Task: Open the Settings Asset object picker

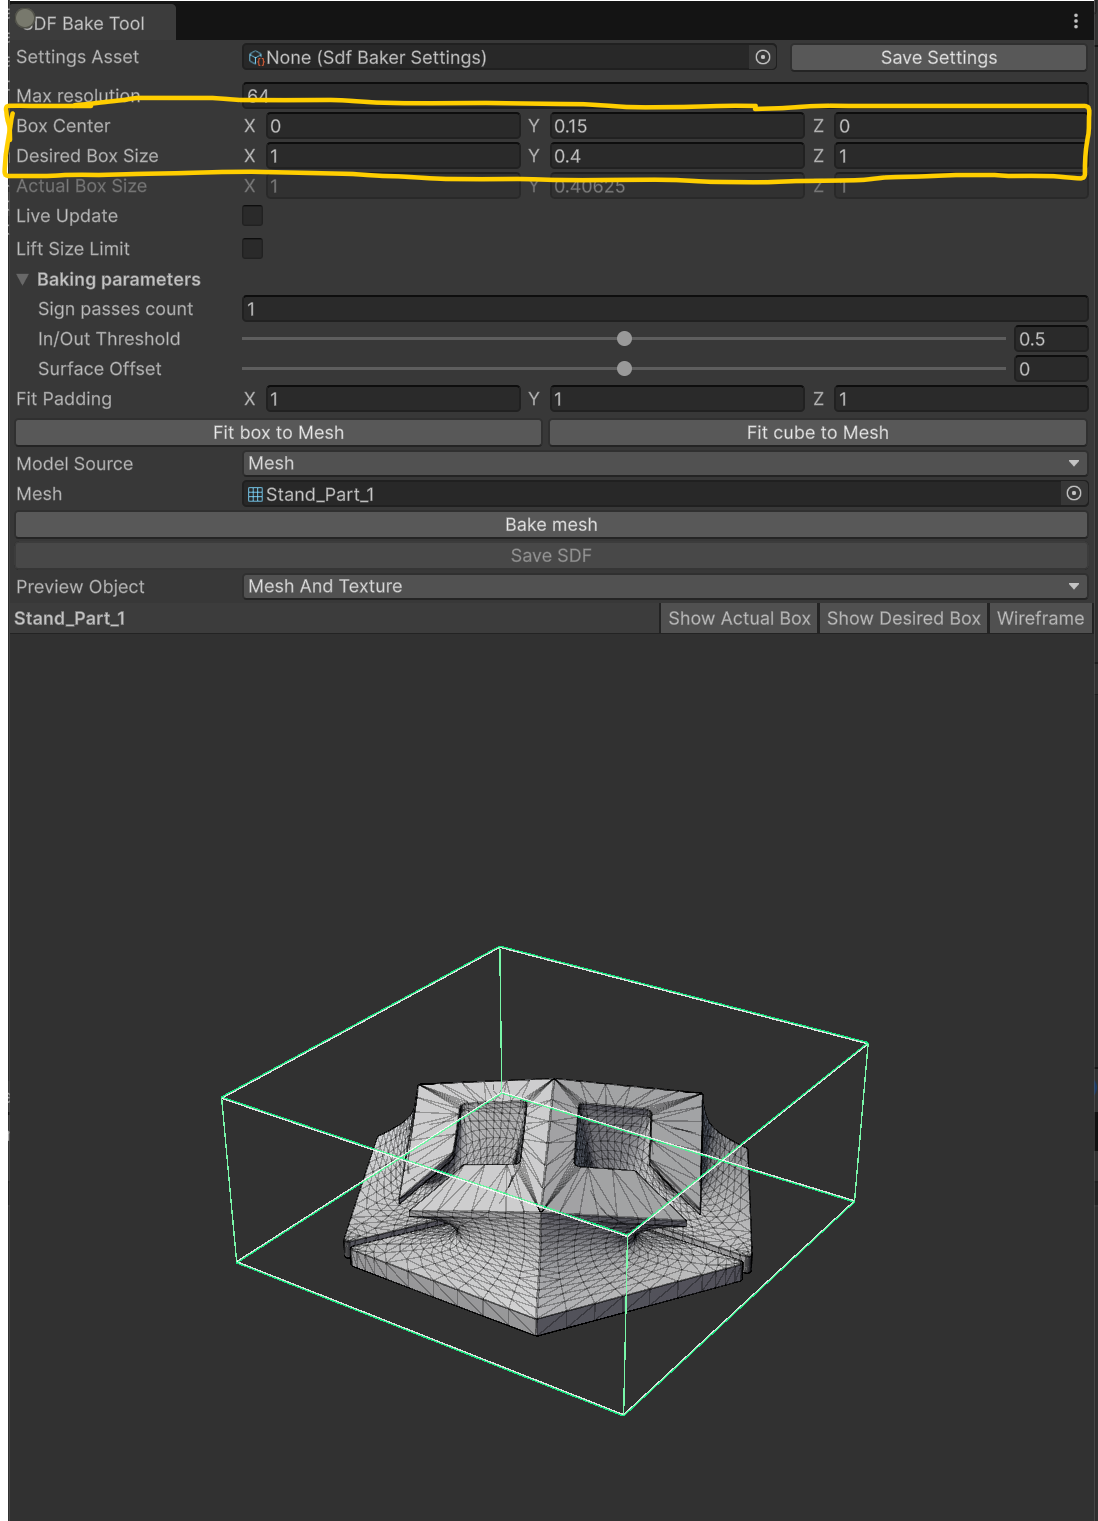Action: coord(762,57)
